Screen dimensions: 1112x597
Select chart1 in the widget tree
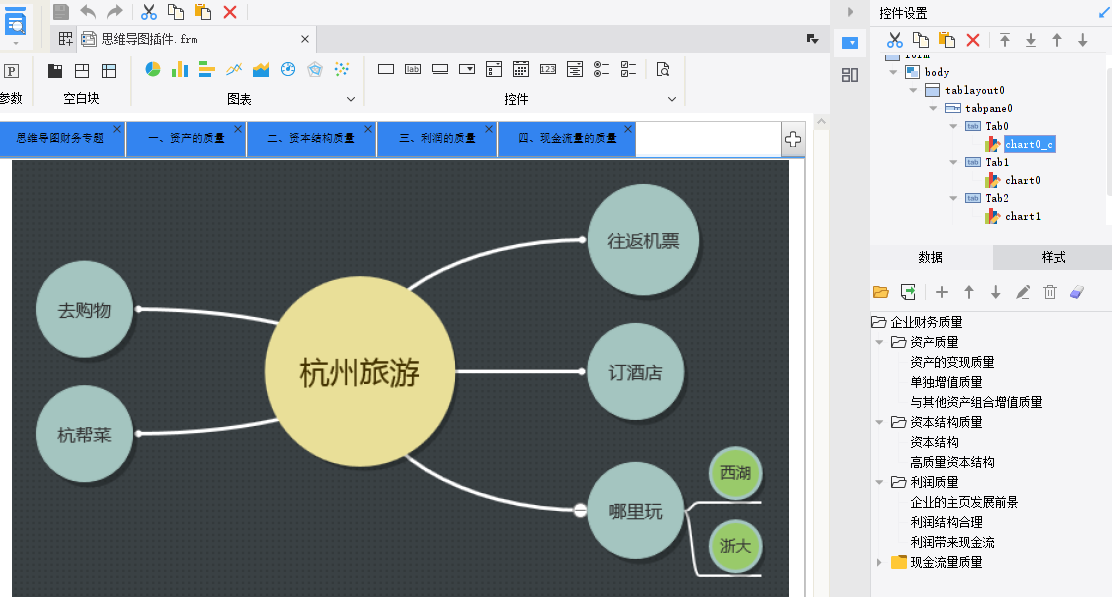pyautogui.click(x=1022, y=216)
